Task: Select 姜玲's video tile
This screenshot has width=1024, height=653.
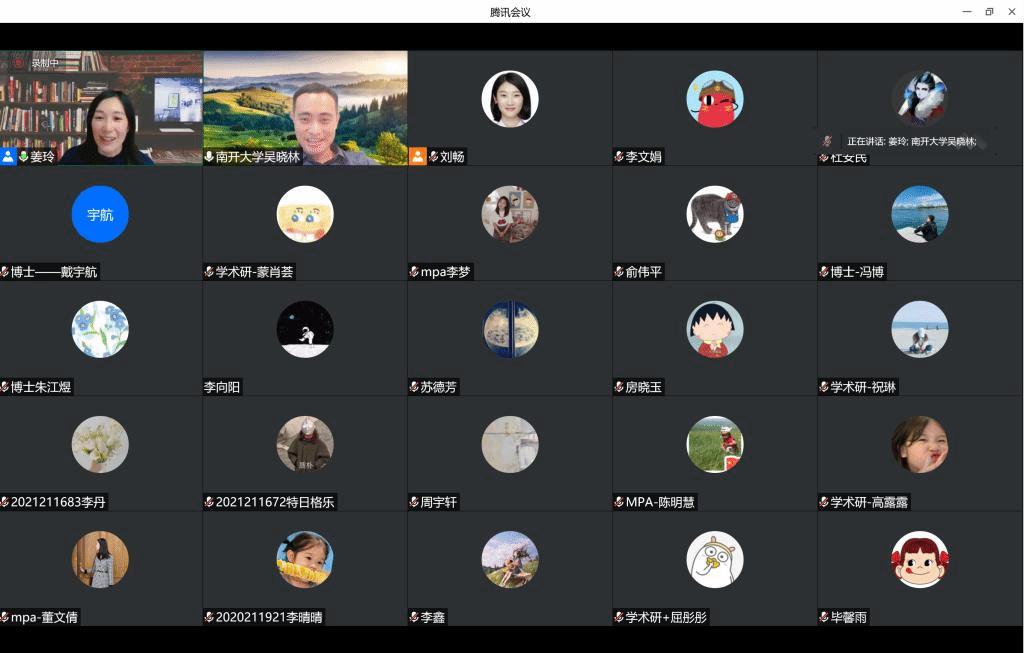Action: 100,105
